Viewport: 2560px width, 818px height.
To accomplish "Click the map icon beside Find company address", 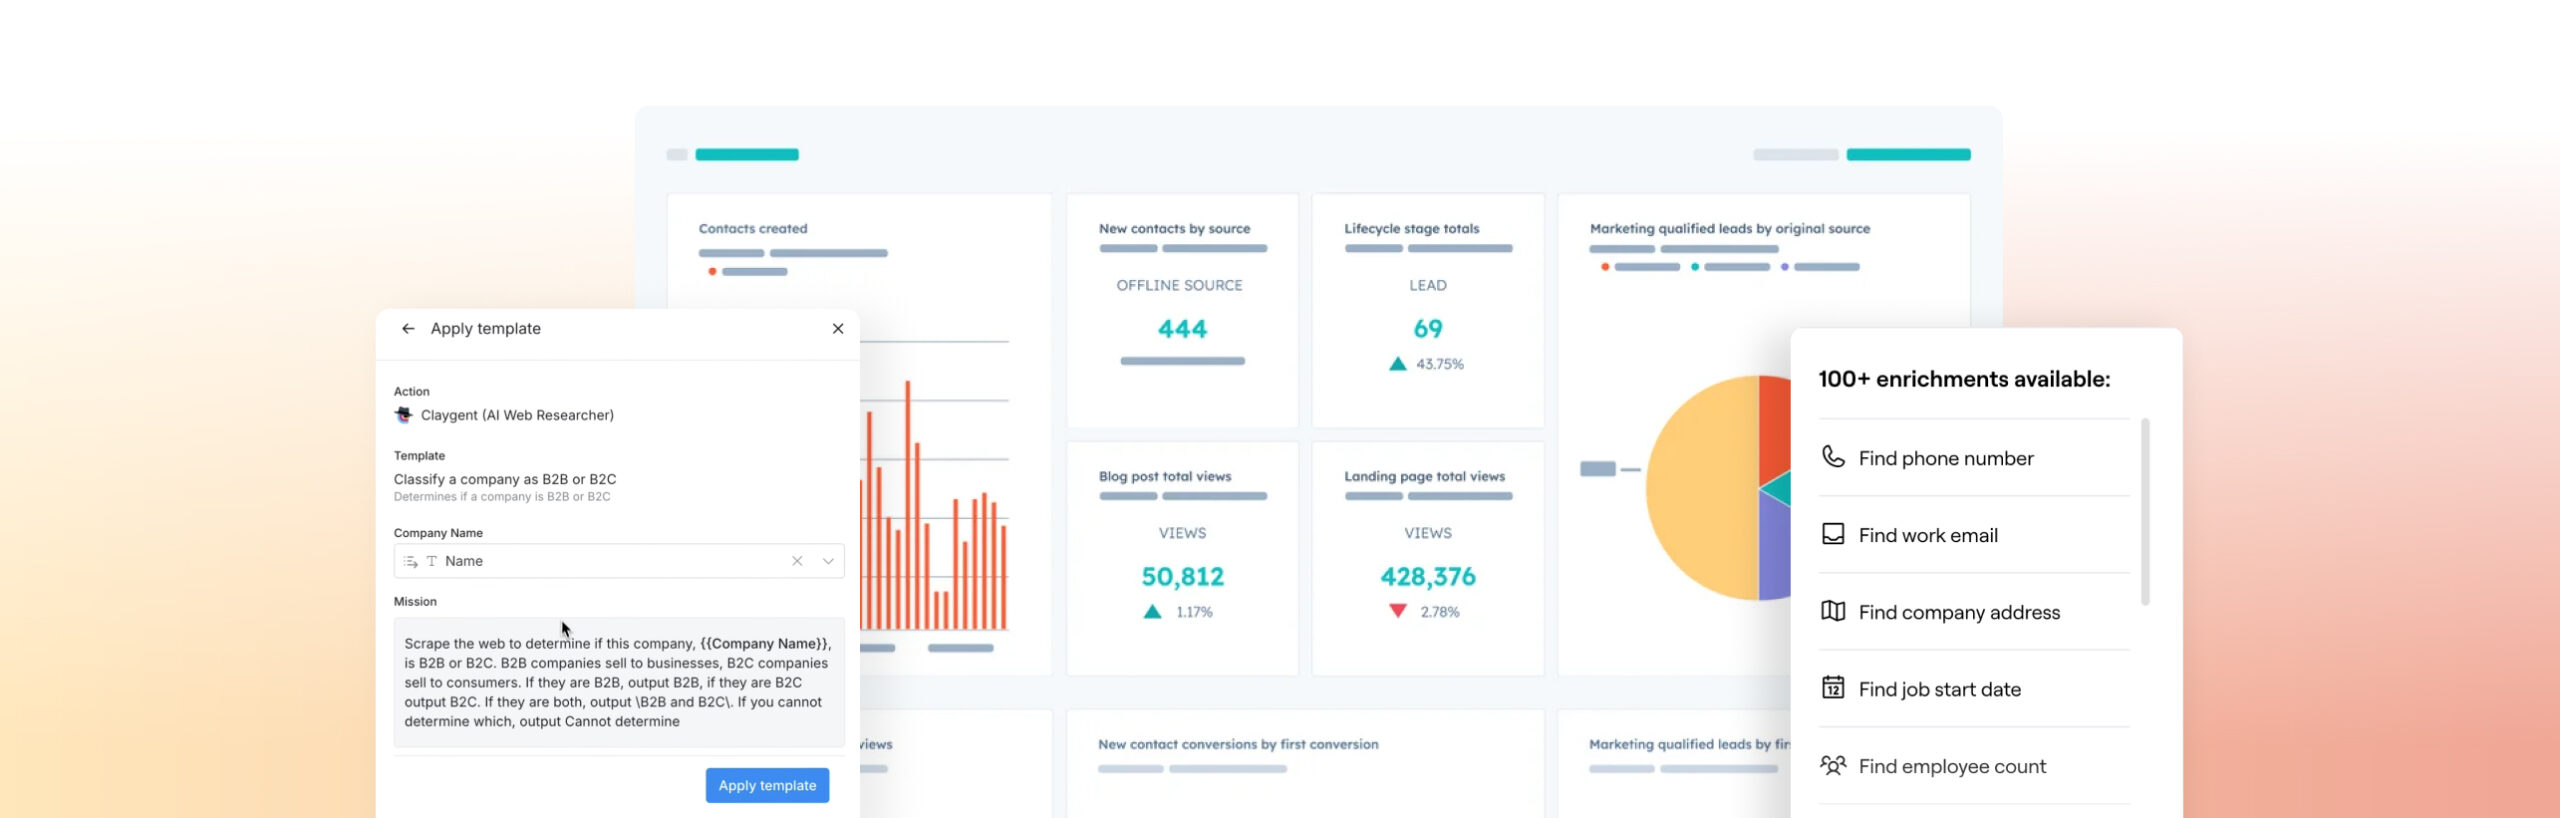I will (1833, 611).
